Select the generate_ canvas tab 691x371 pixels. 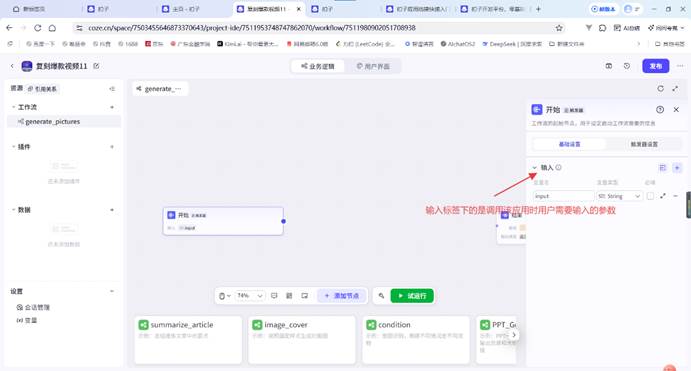tap(160, 89)
